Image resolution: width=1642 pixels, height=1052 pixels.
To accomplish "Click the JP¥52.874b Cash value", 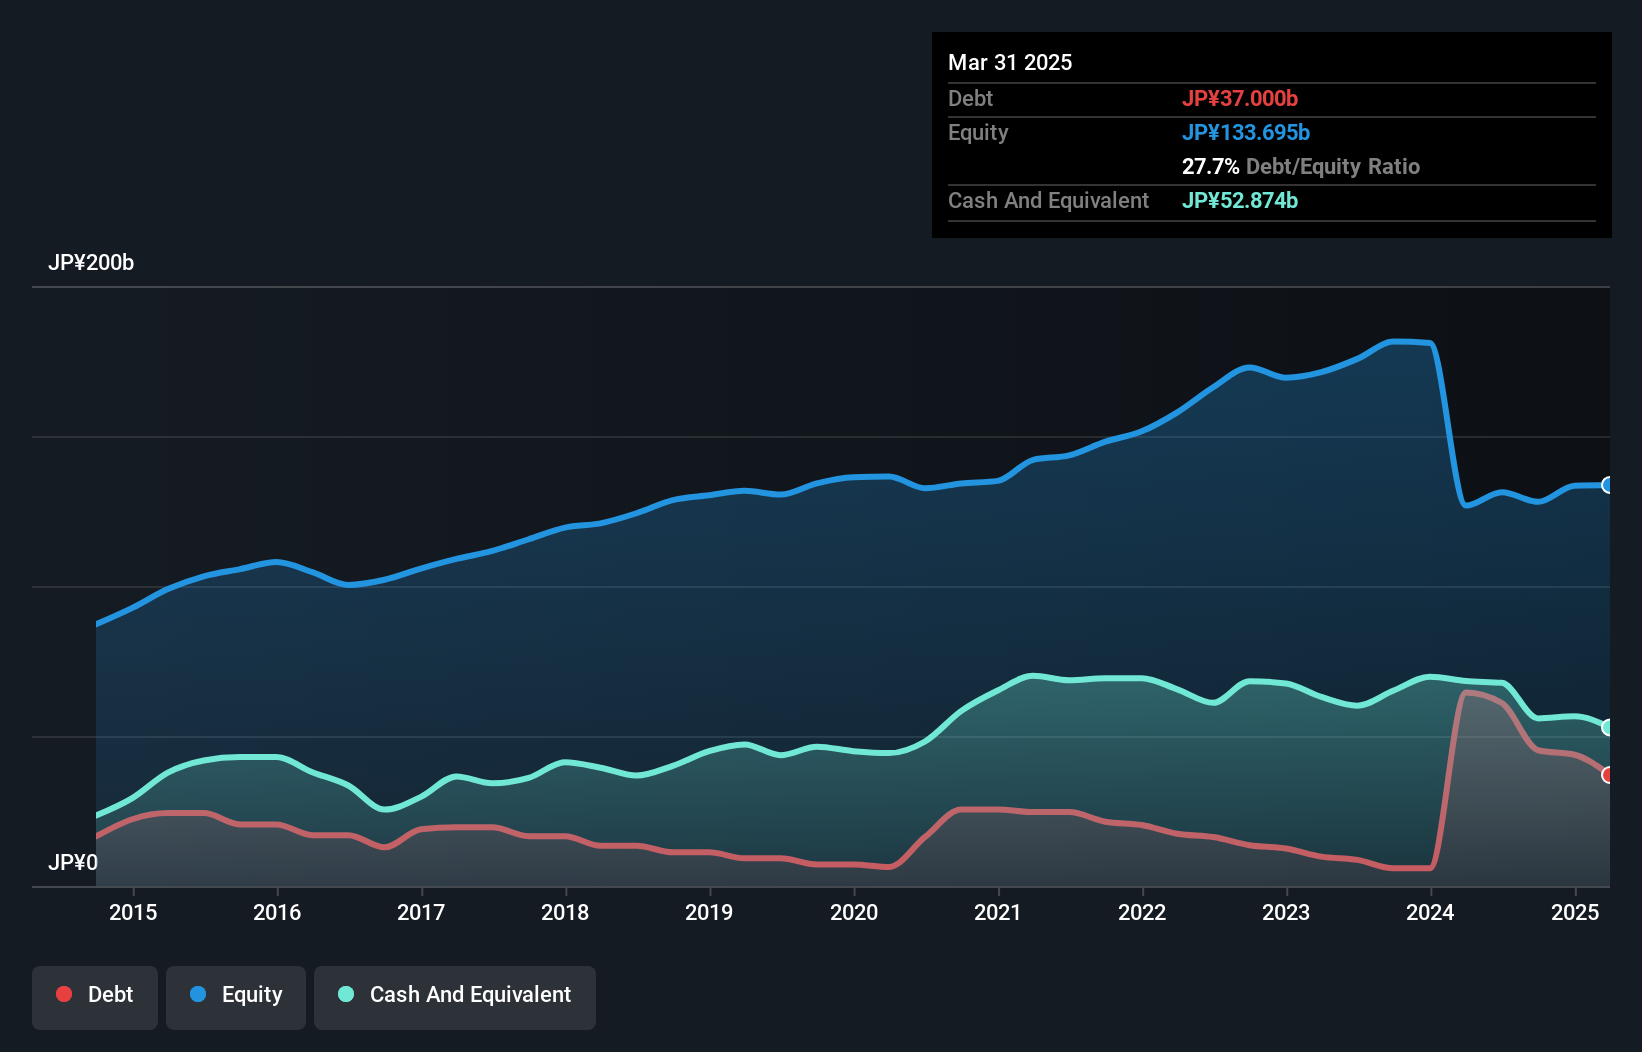I will (x=1240, y=200).
